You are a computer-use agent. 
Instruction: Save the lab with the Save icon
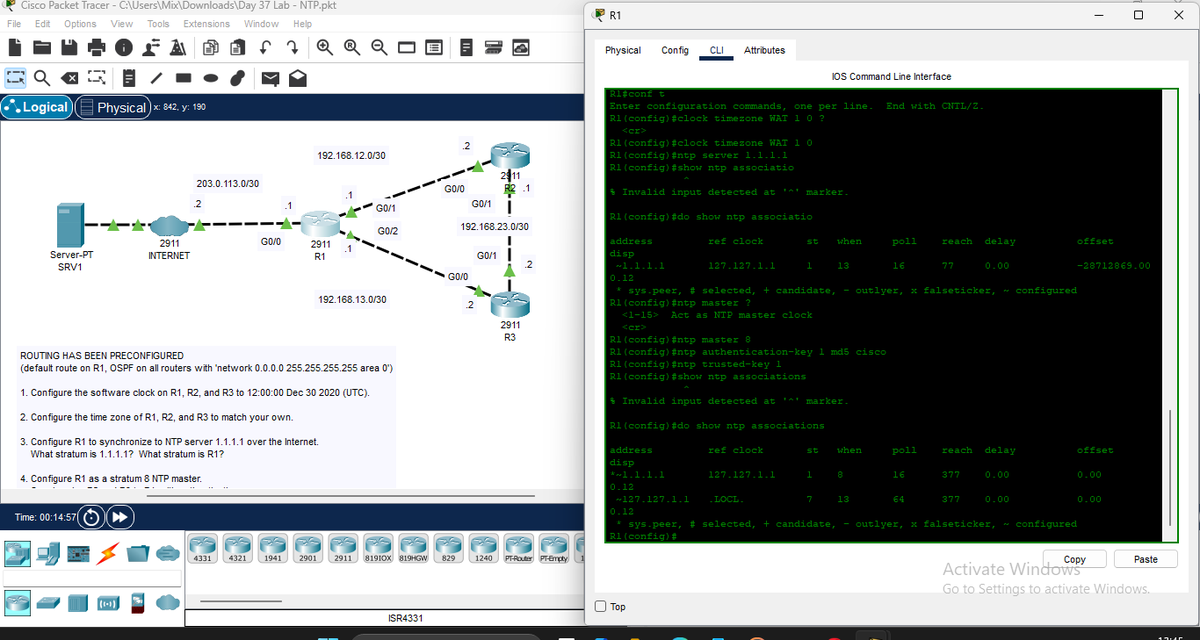tap(70, 47)
